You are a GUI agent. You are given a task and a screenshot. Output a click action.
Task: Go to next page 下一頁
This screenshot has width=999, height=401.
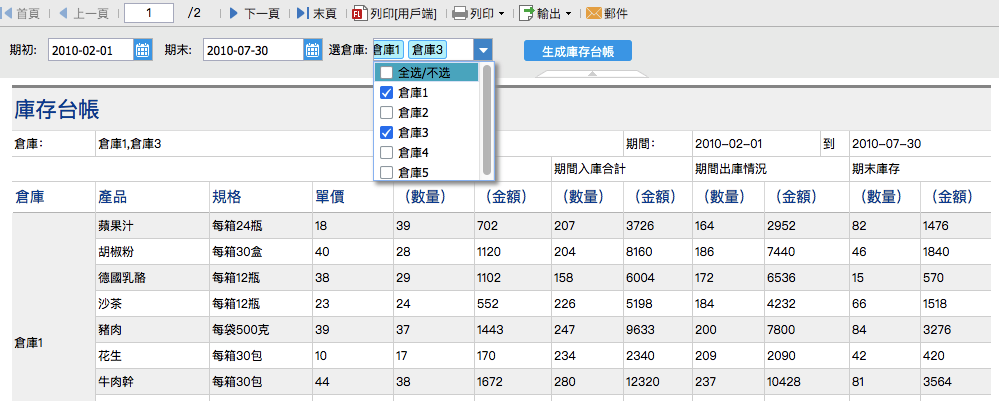pyautogui.click(x=234, y=14)
